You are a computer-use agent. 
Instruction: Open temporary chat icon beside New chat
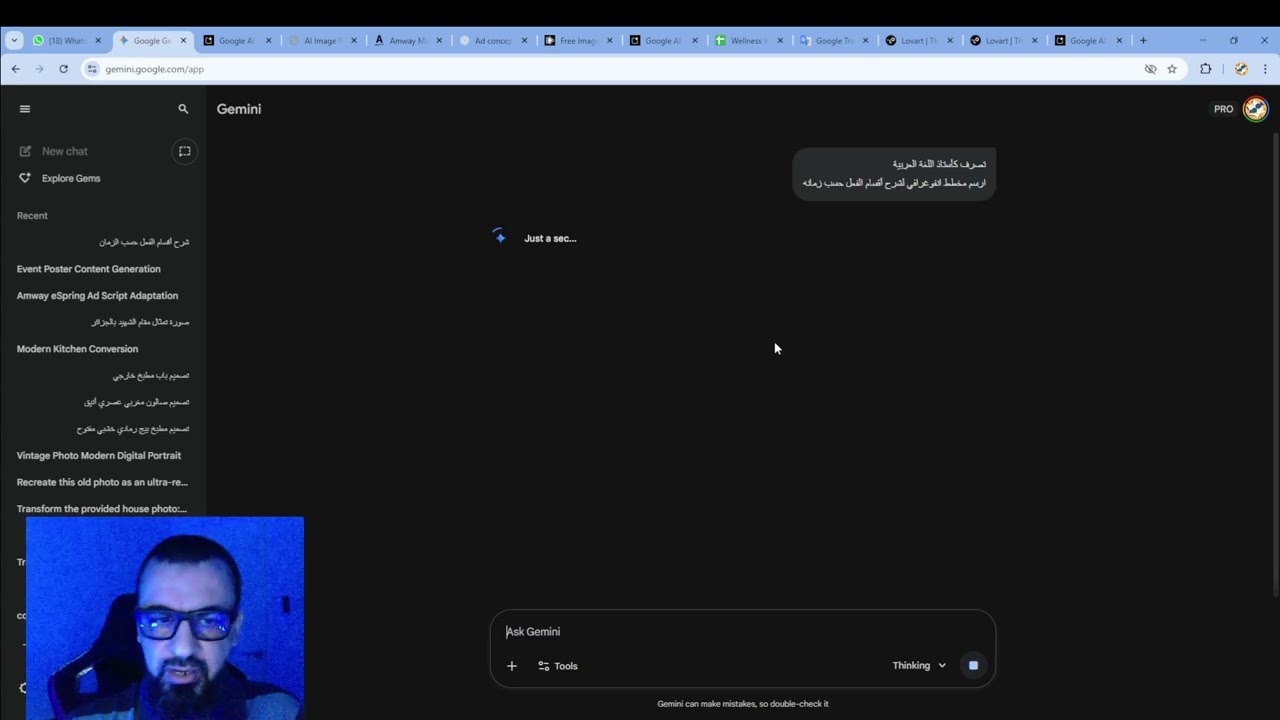[x=184, y=151]
